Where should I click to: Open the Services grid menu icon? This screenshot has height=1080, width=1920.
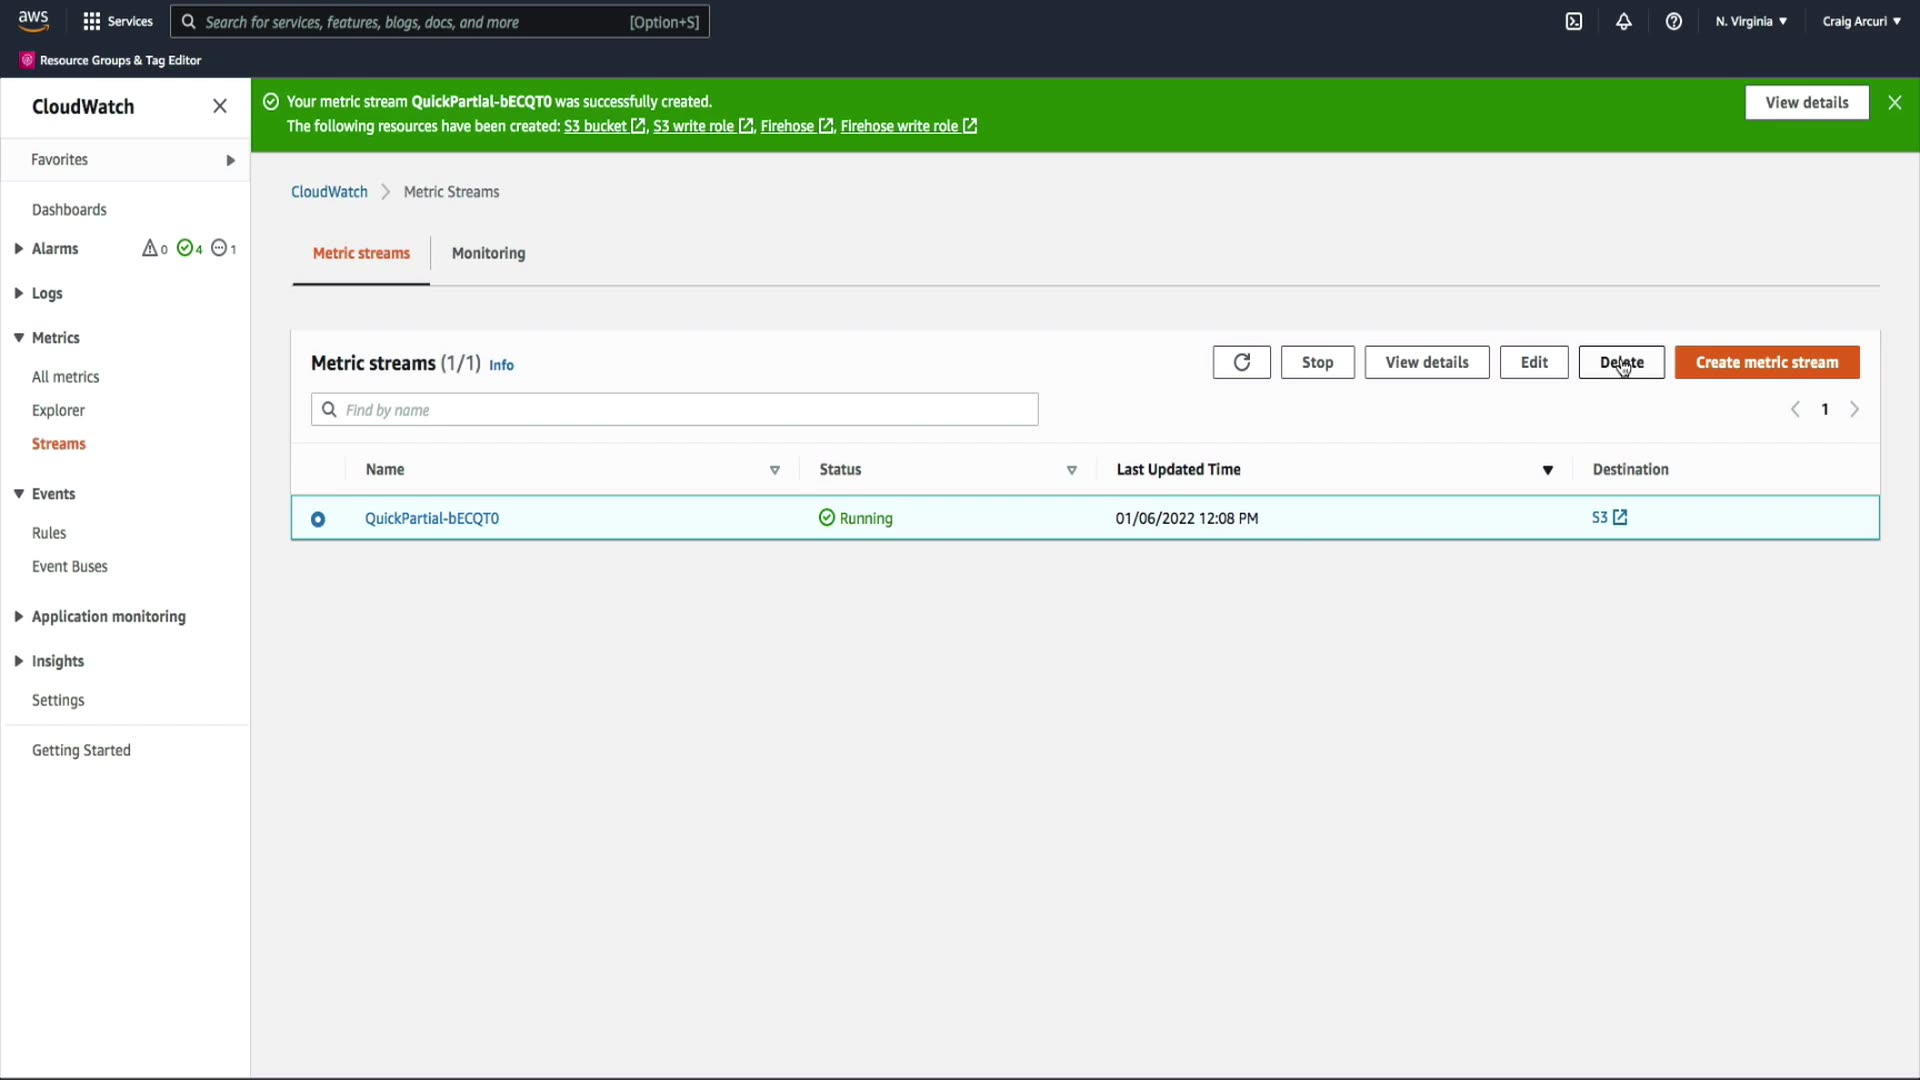pyautogui.click(x=92, y=21)
